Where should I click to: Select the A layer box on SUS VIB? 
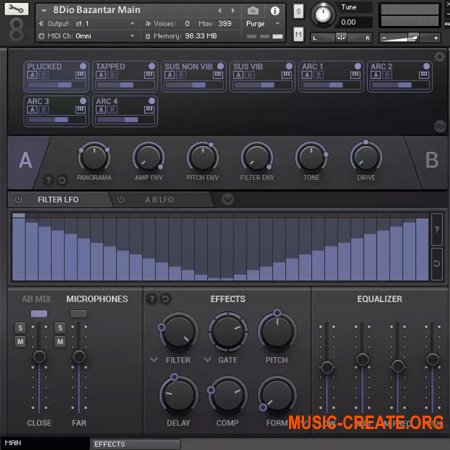pos(238,75)
